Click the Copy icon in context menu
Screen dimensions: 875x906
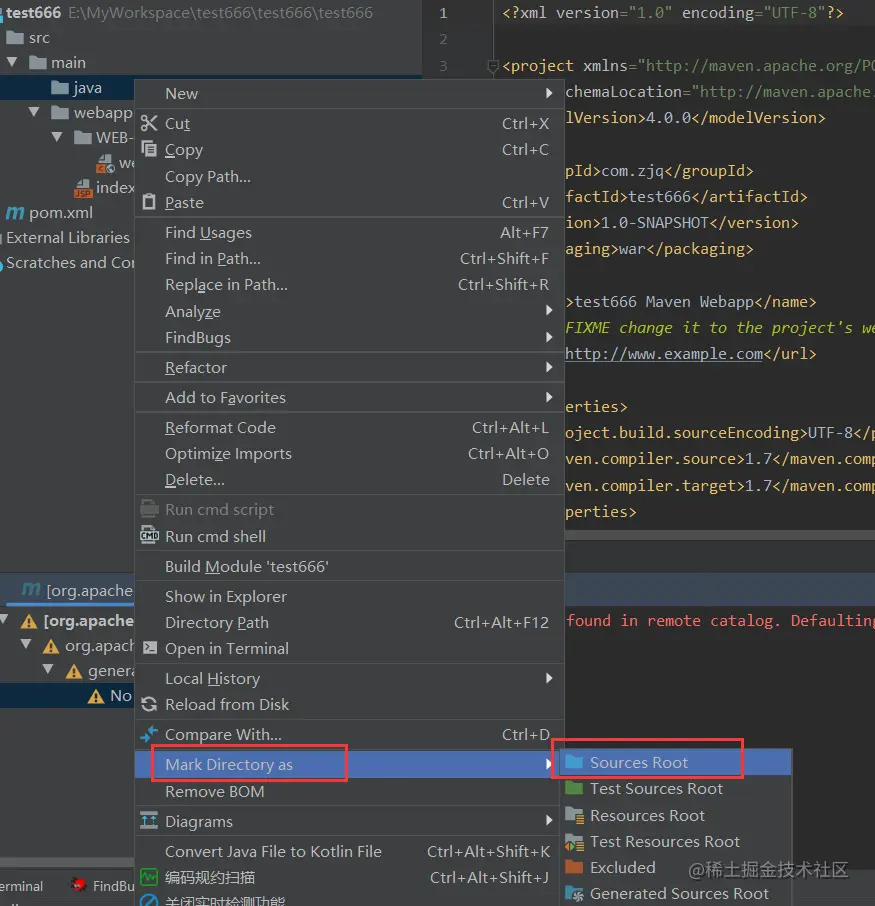(149, 149)
